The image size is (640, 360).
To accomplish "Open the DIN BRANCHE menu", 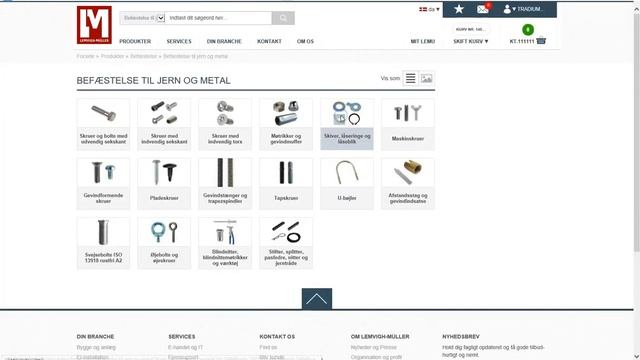I will coord(224,41).
